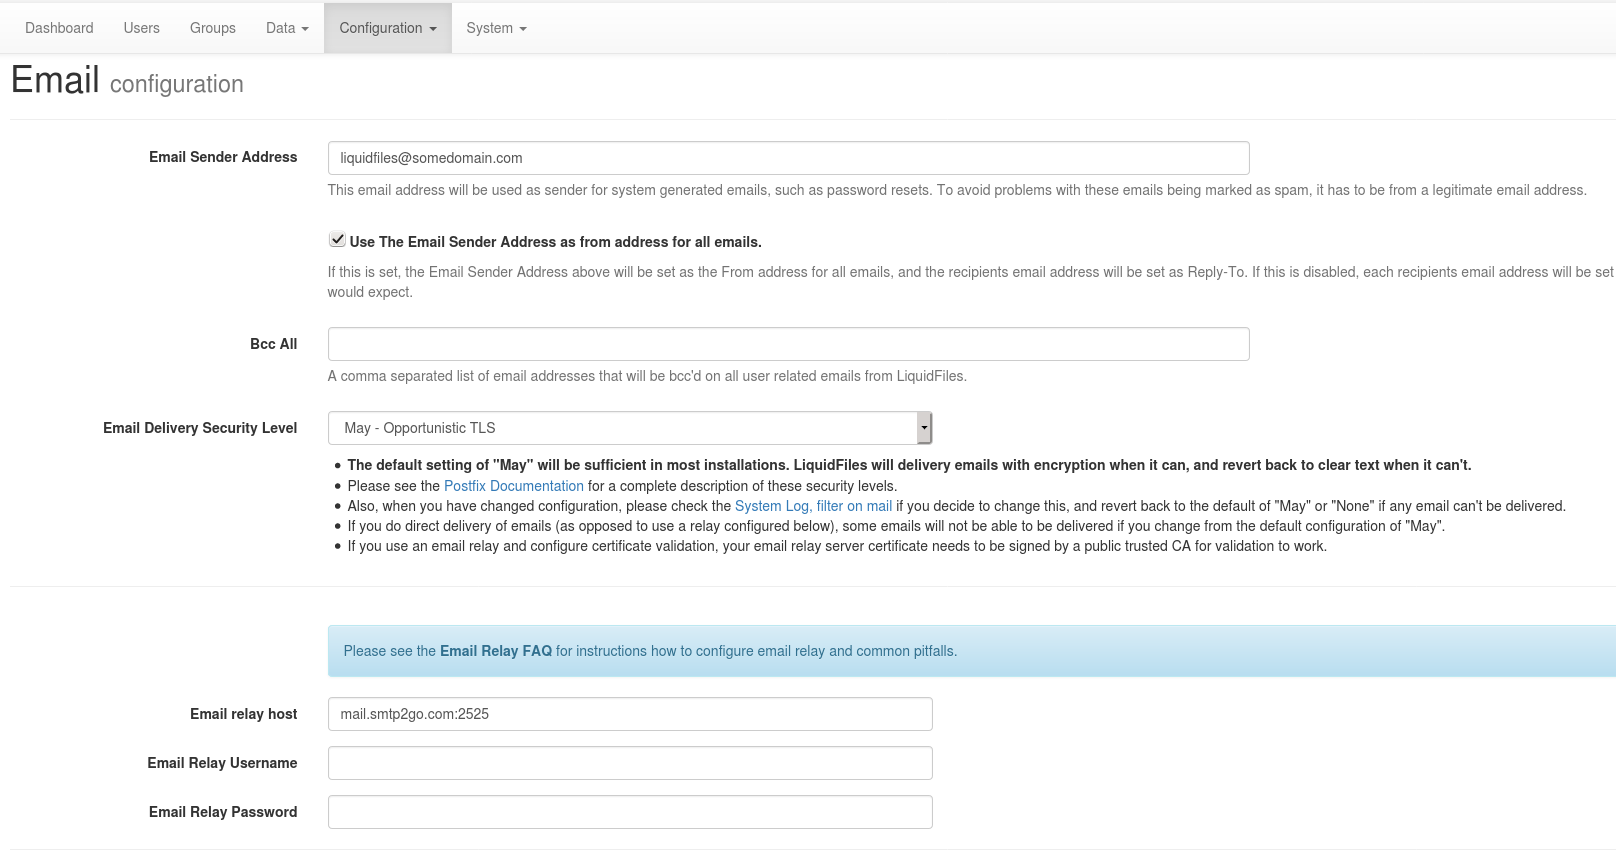1616x860 pixels.
Task: Expand the Data dropdown menu
Action: tap(287, 28)
